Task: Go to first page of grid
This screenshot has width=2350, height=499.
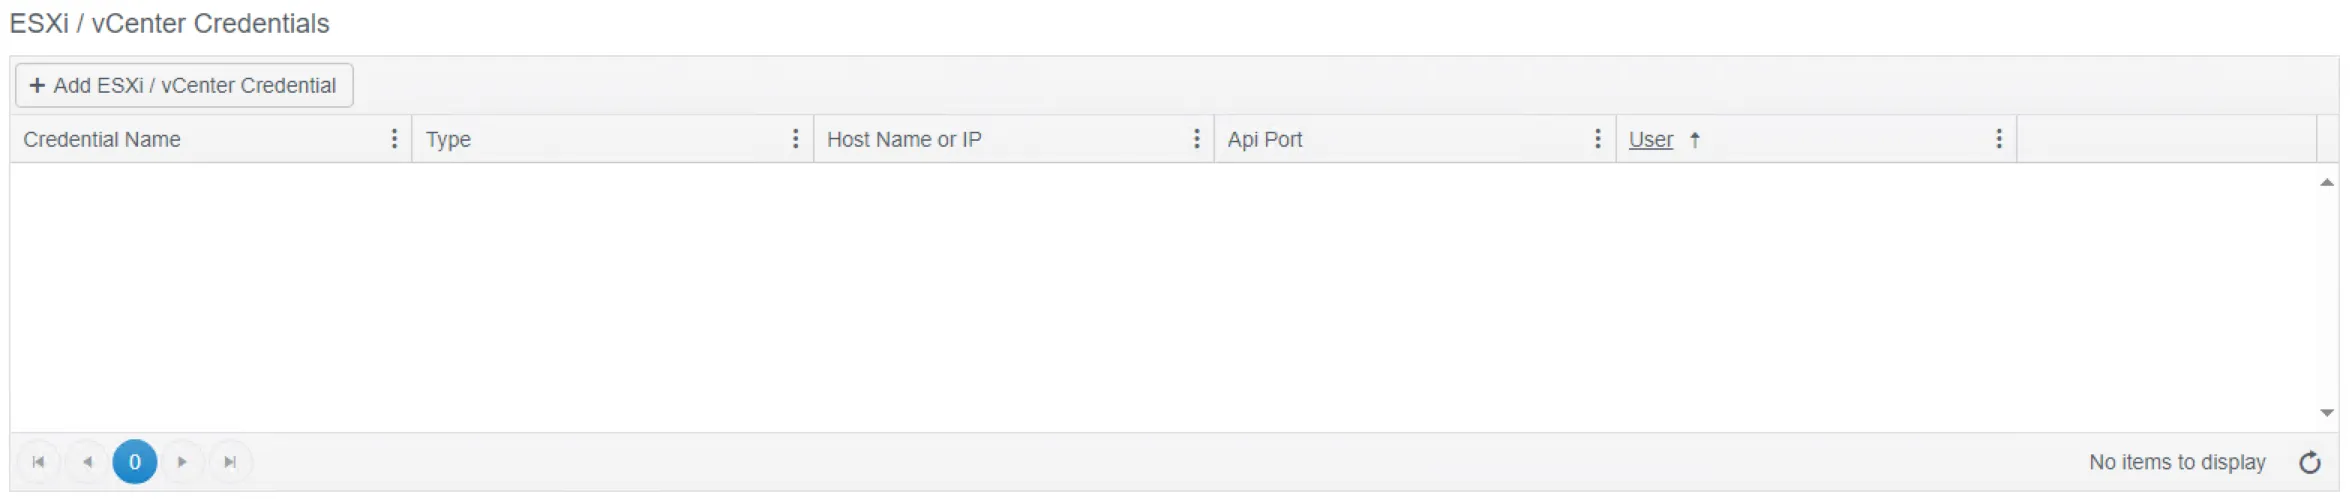Action: click(x=38, y=462)
